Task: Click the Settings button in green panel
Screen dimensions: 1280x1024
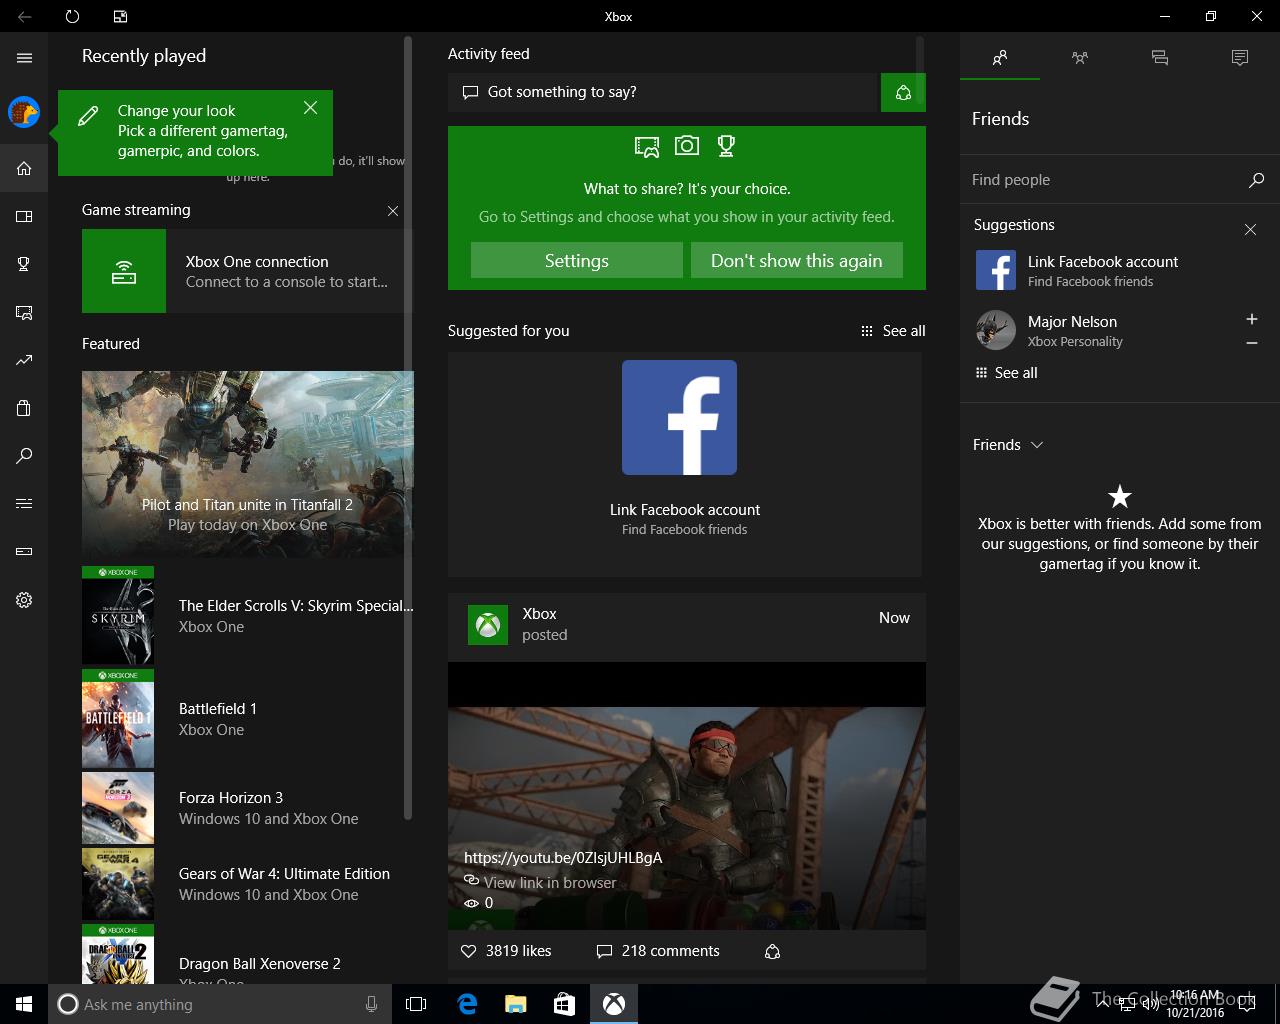Action: (577, 260)
